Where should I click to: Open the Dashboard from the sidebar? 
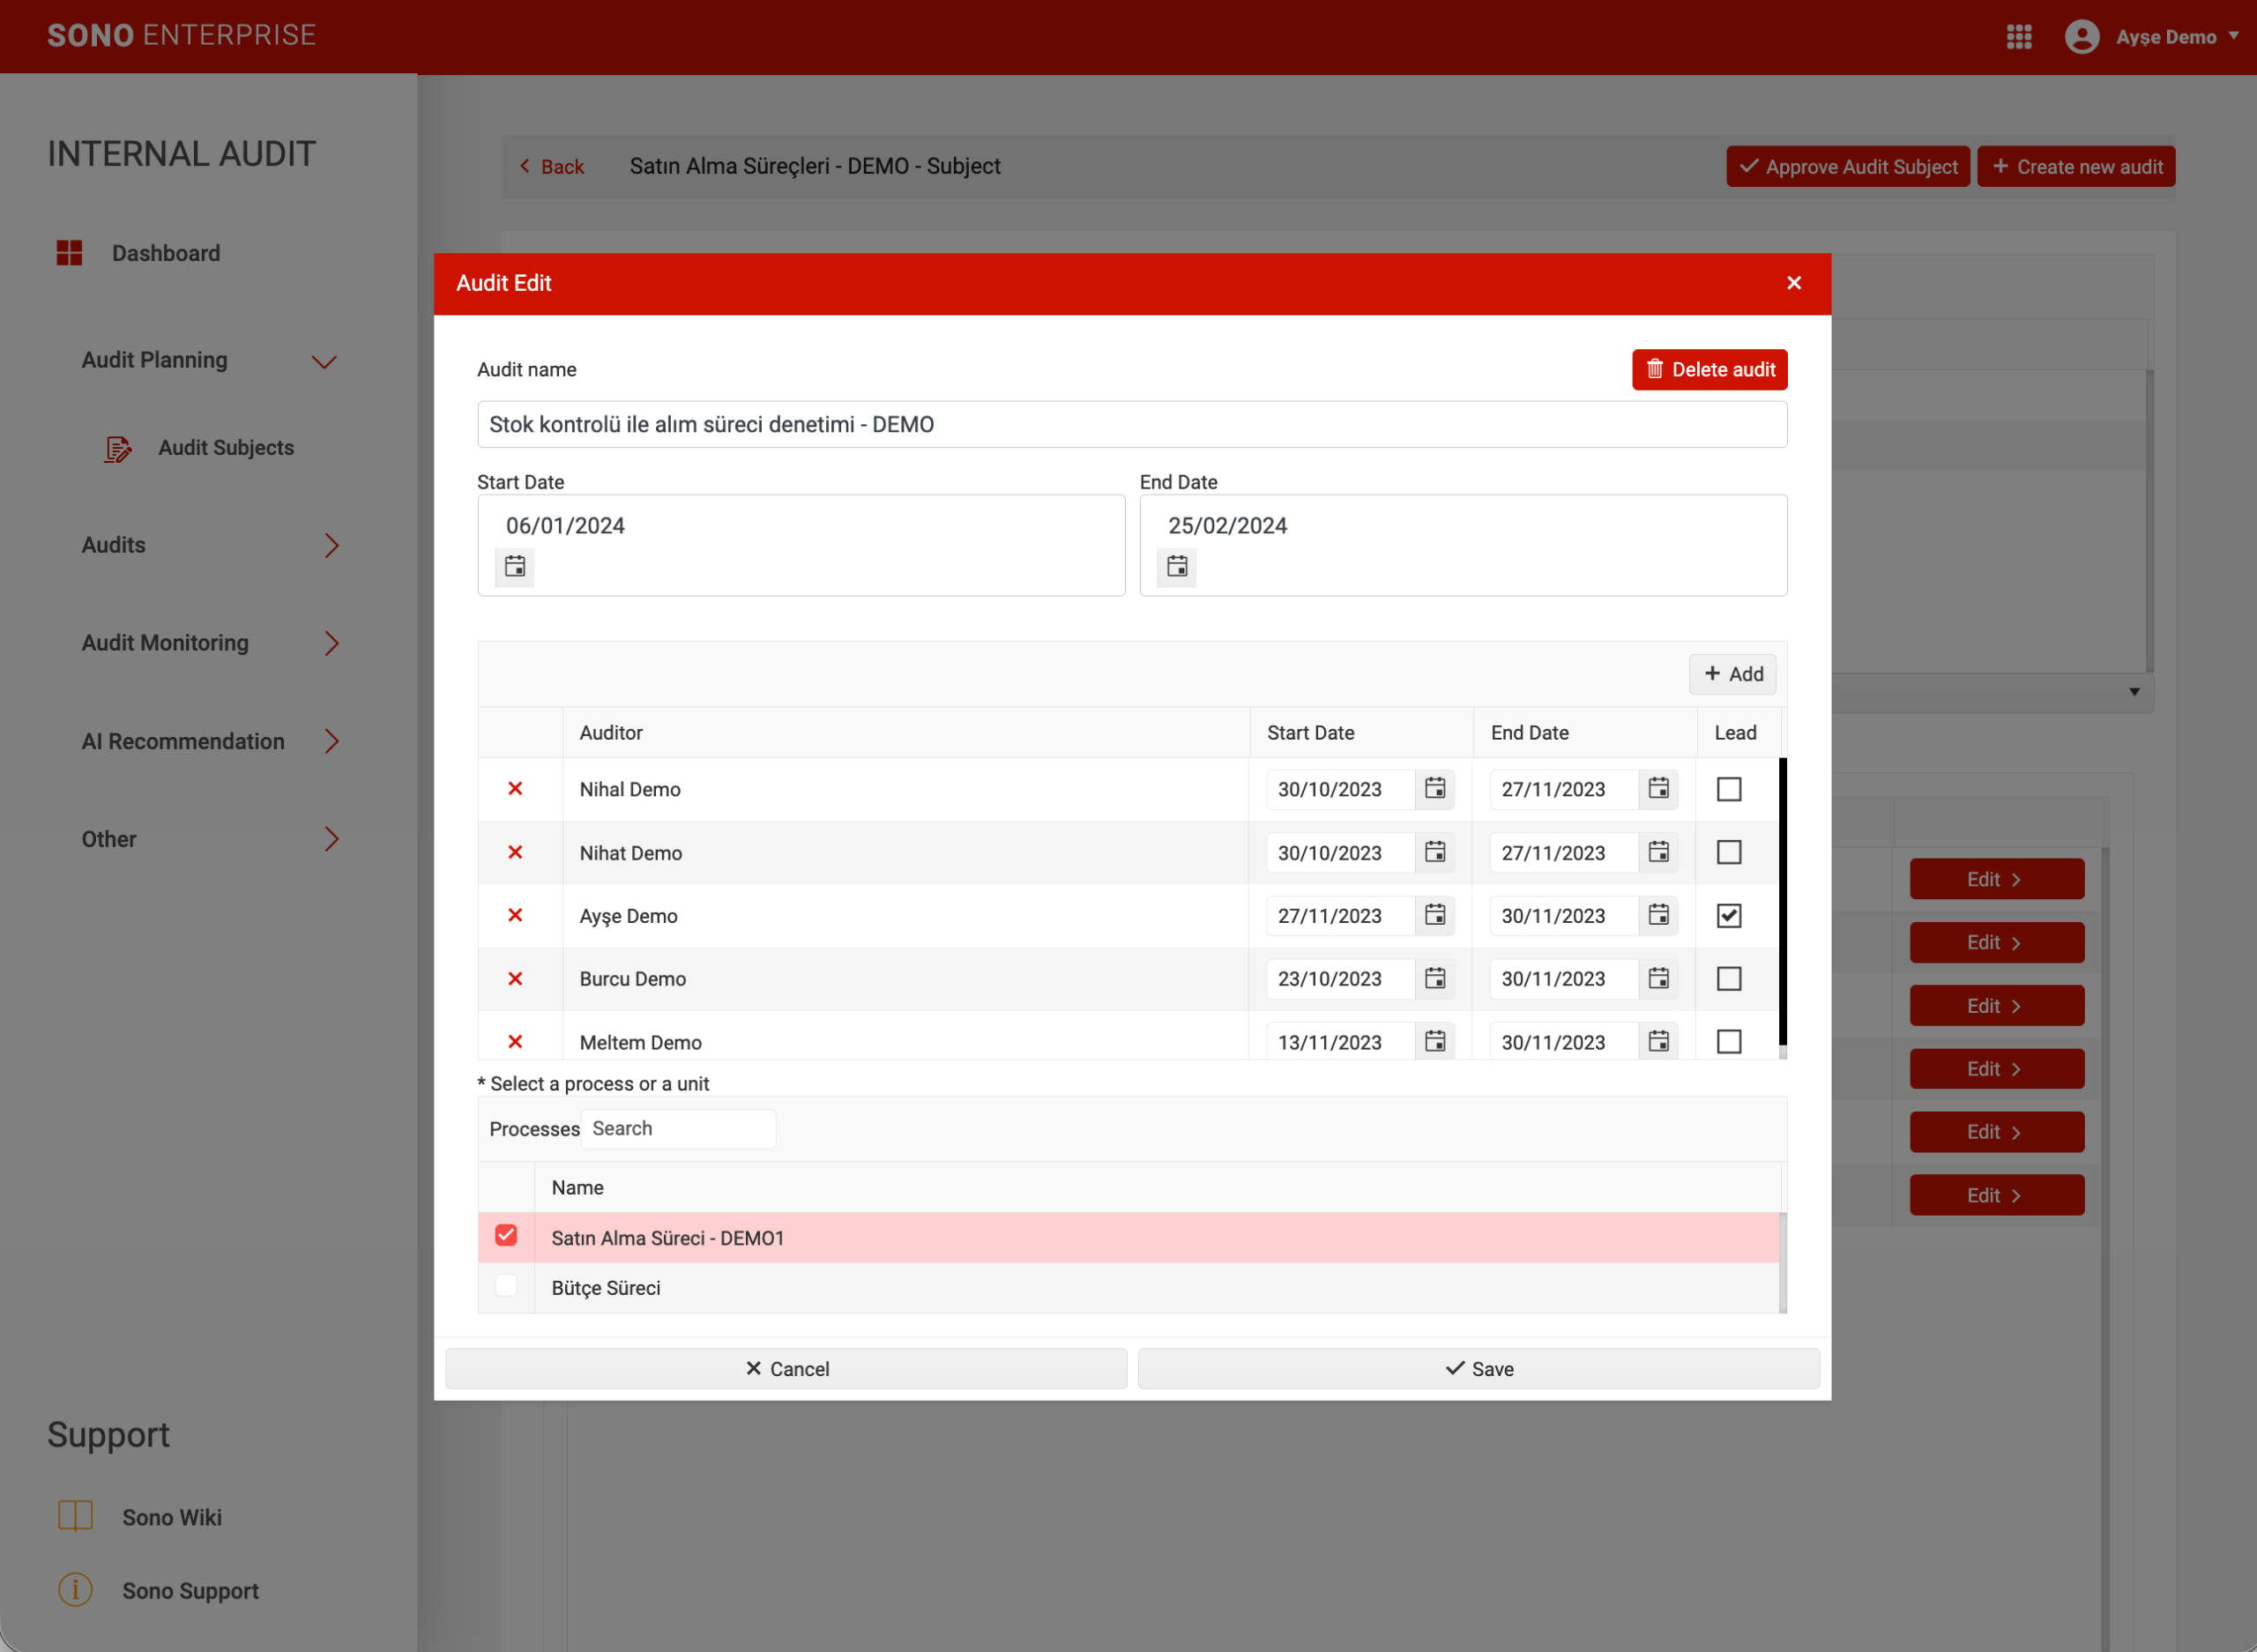coord(166,253)
